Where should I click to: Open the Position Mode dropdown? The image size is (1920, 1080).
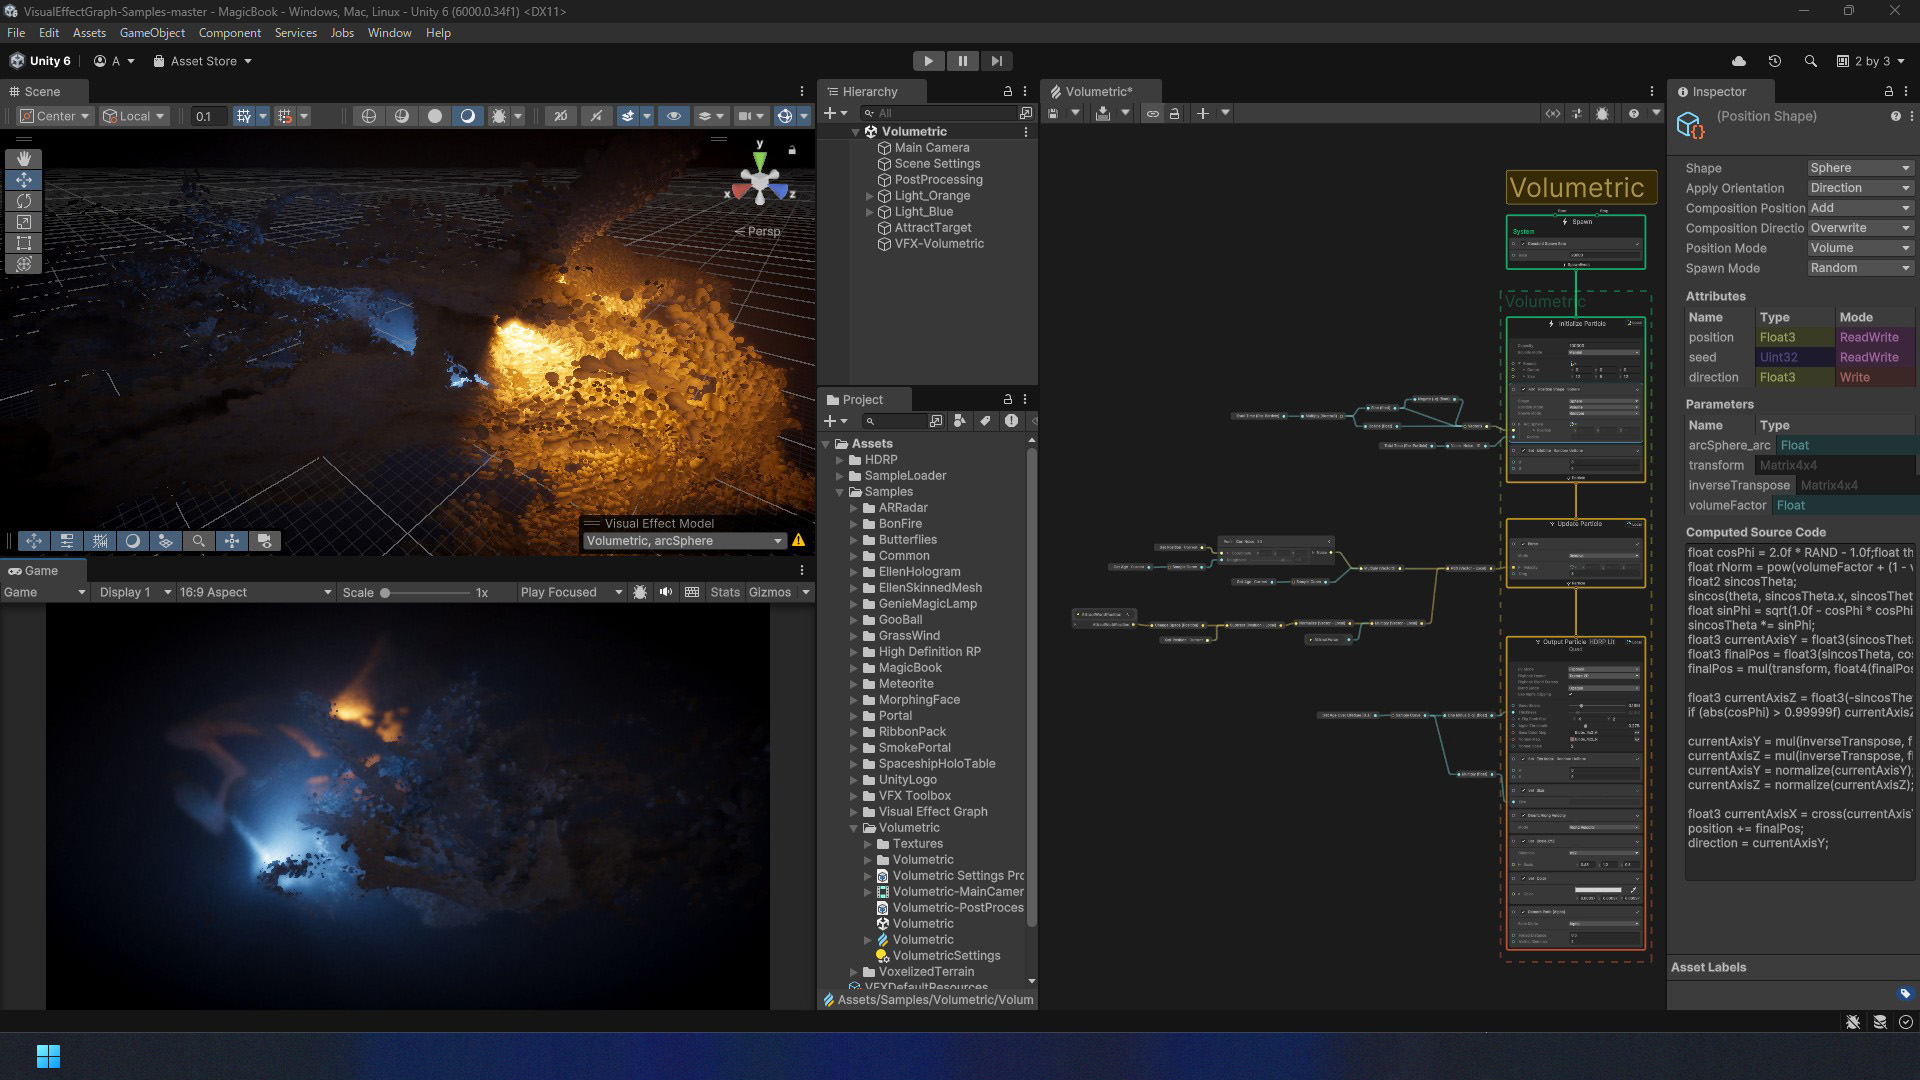pos(1860,248)
